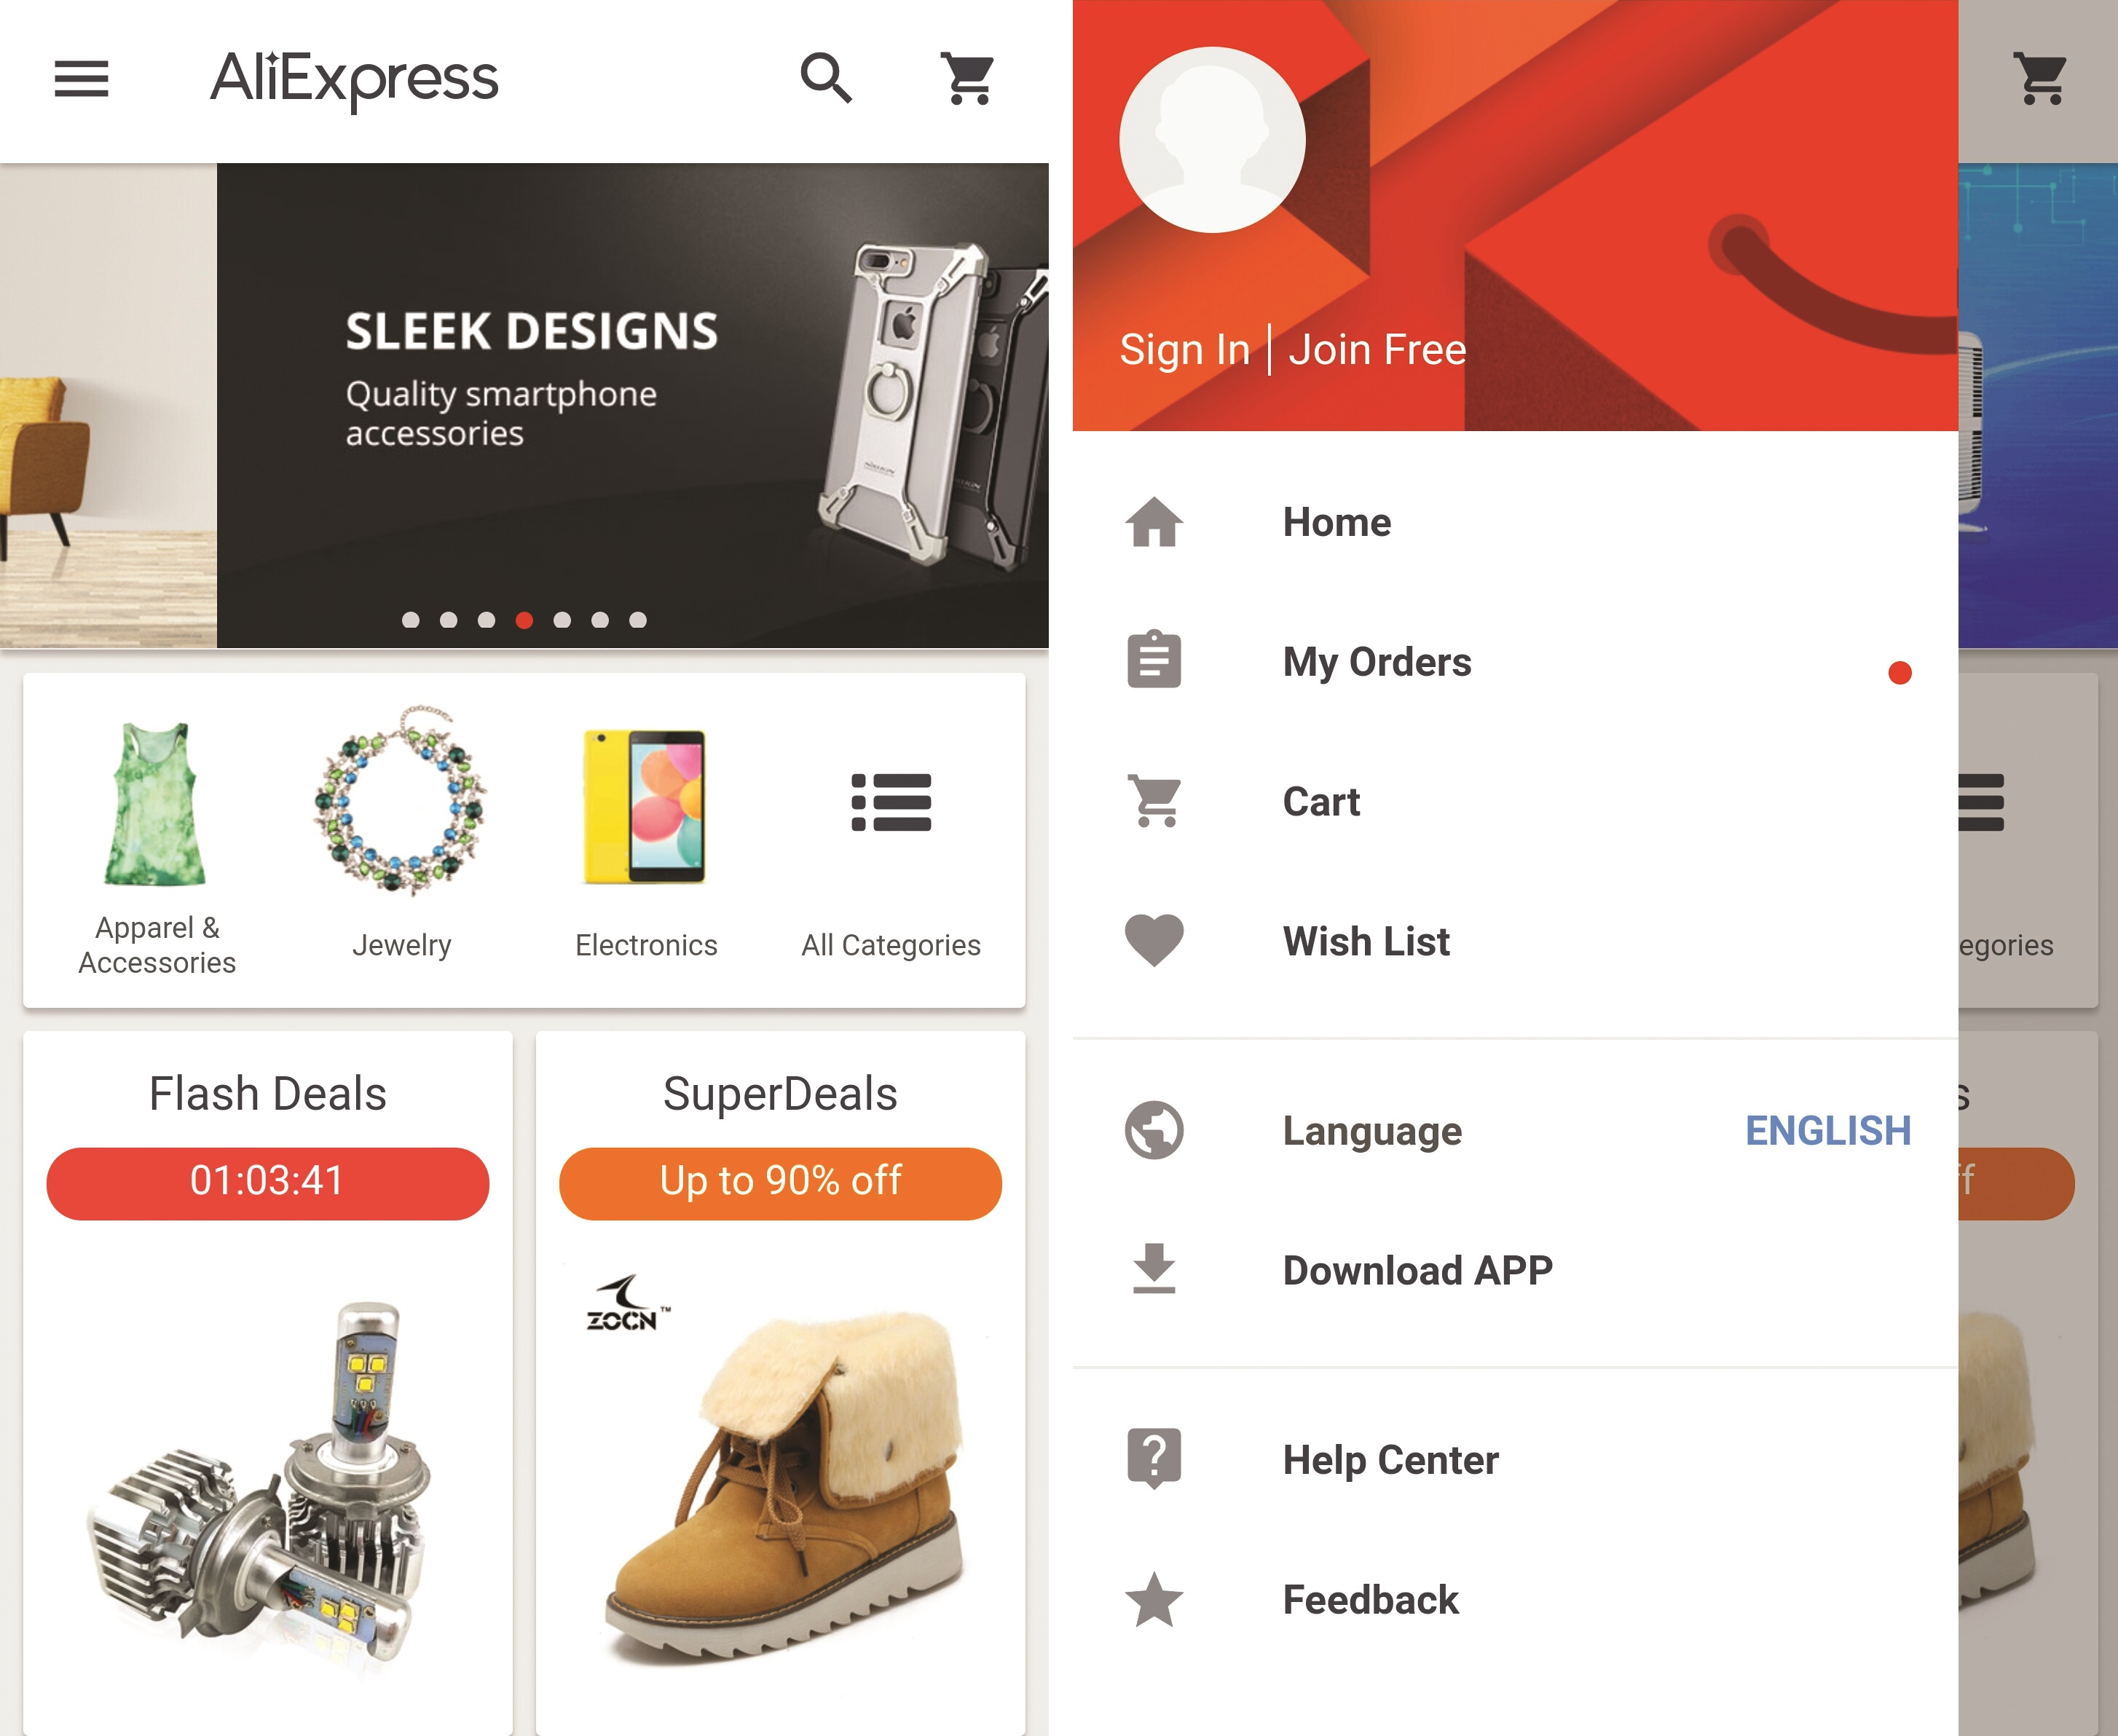
Task: Jump to the first banner slide dot
Action: (410, 620)
